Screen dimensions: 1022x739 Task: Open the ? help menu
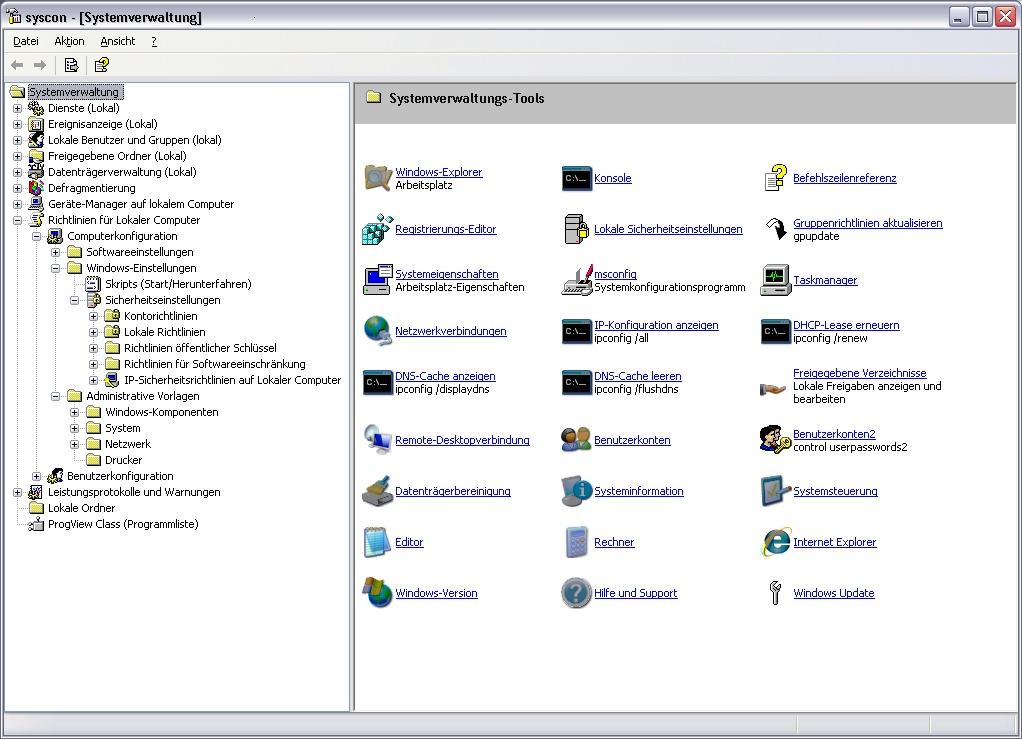click(x=154, y=41)
